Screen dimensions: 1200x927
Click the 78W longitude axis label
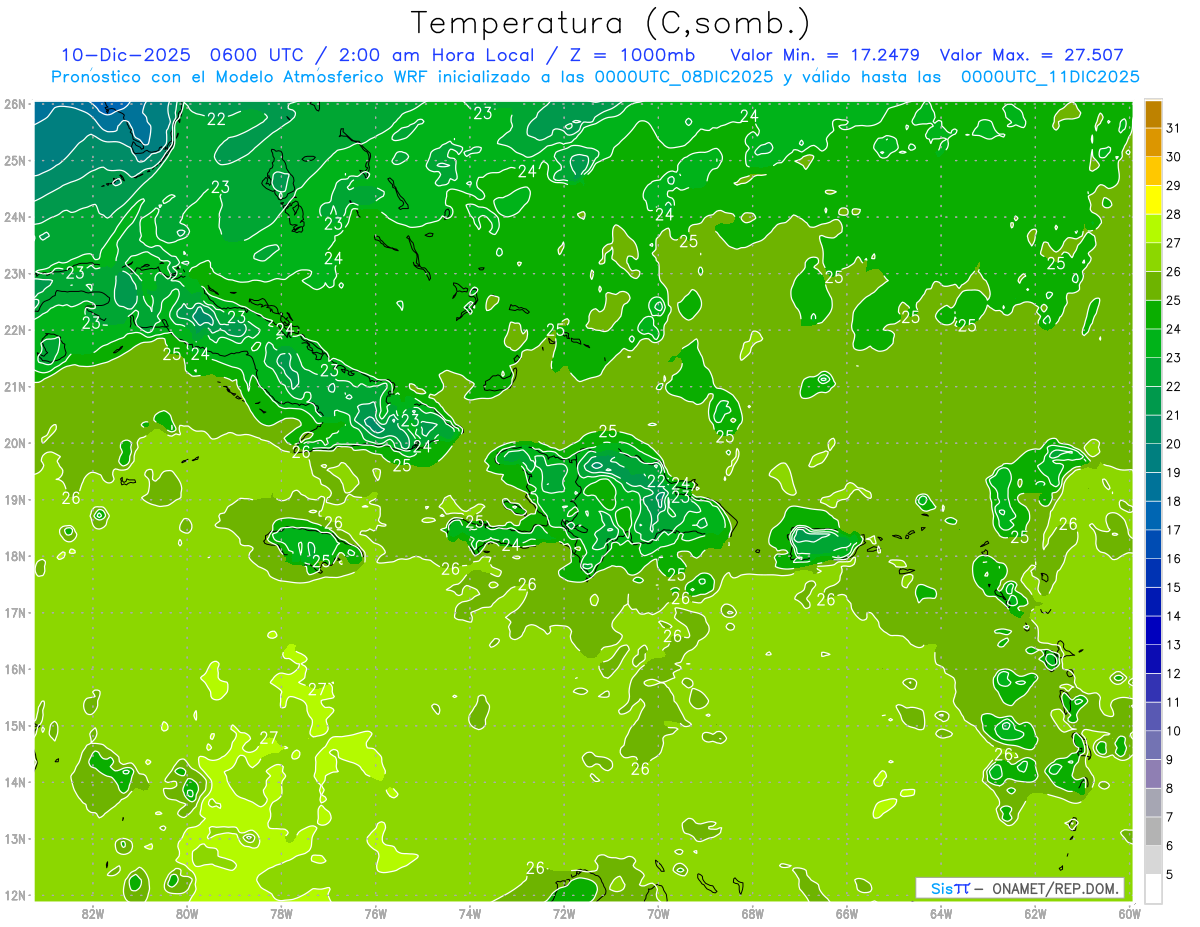point(281,913)
